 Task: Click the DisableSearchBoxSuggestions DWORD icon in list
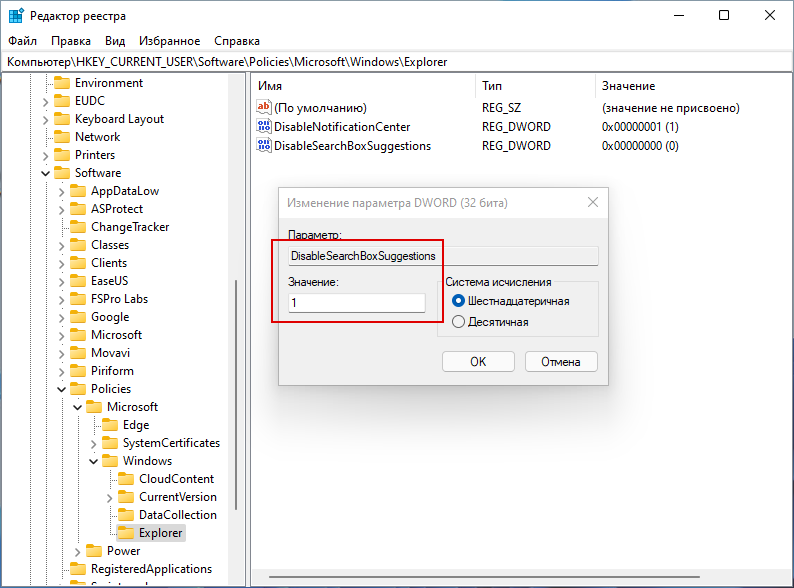coord(264,145)
